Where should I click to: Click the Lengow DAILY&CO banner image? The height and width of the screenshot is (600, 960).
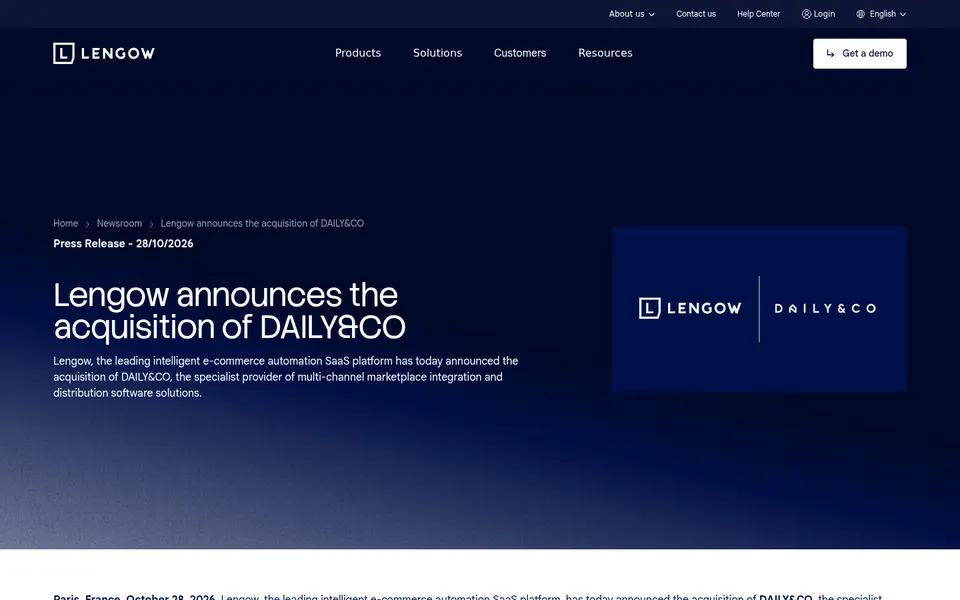click(759, 309)
